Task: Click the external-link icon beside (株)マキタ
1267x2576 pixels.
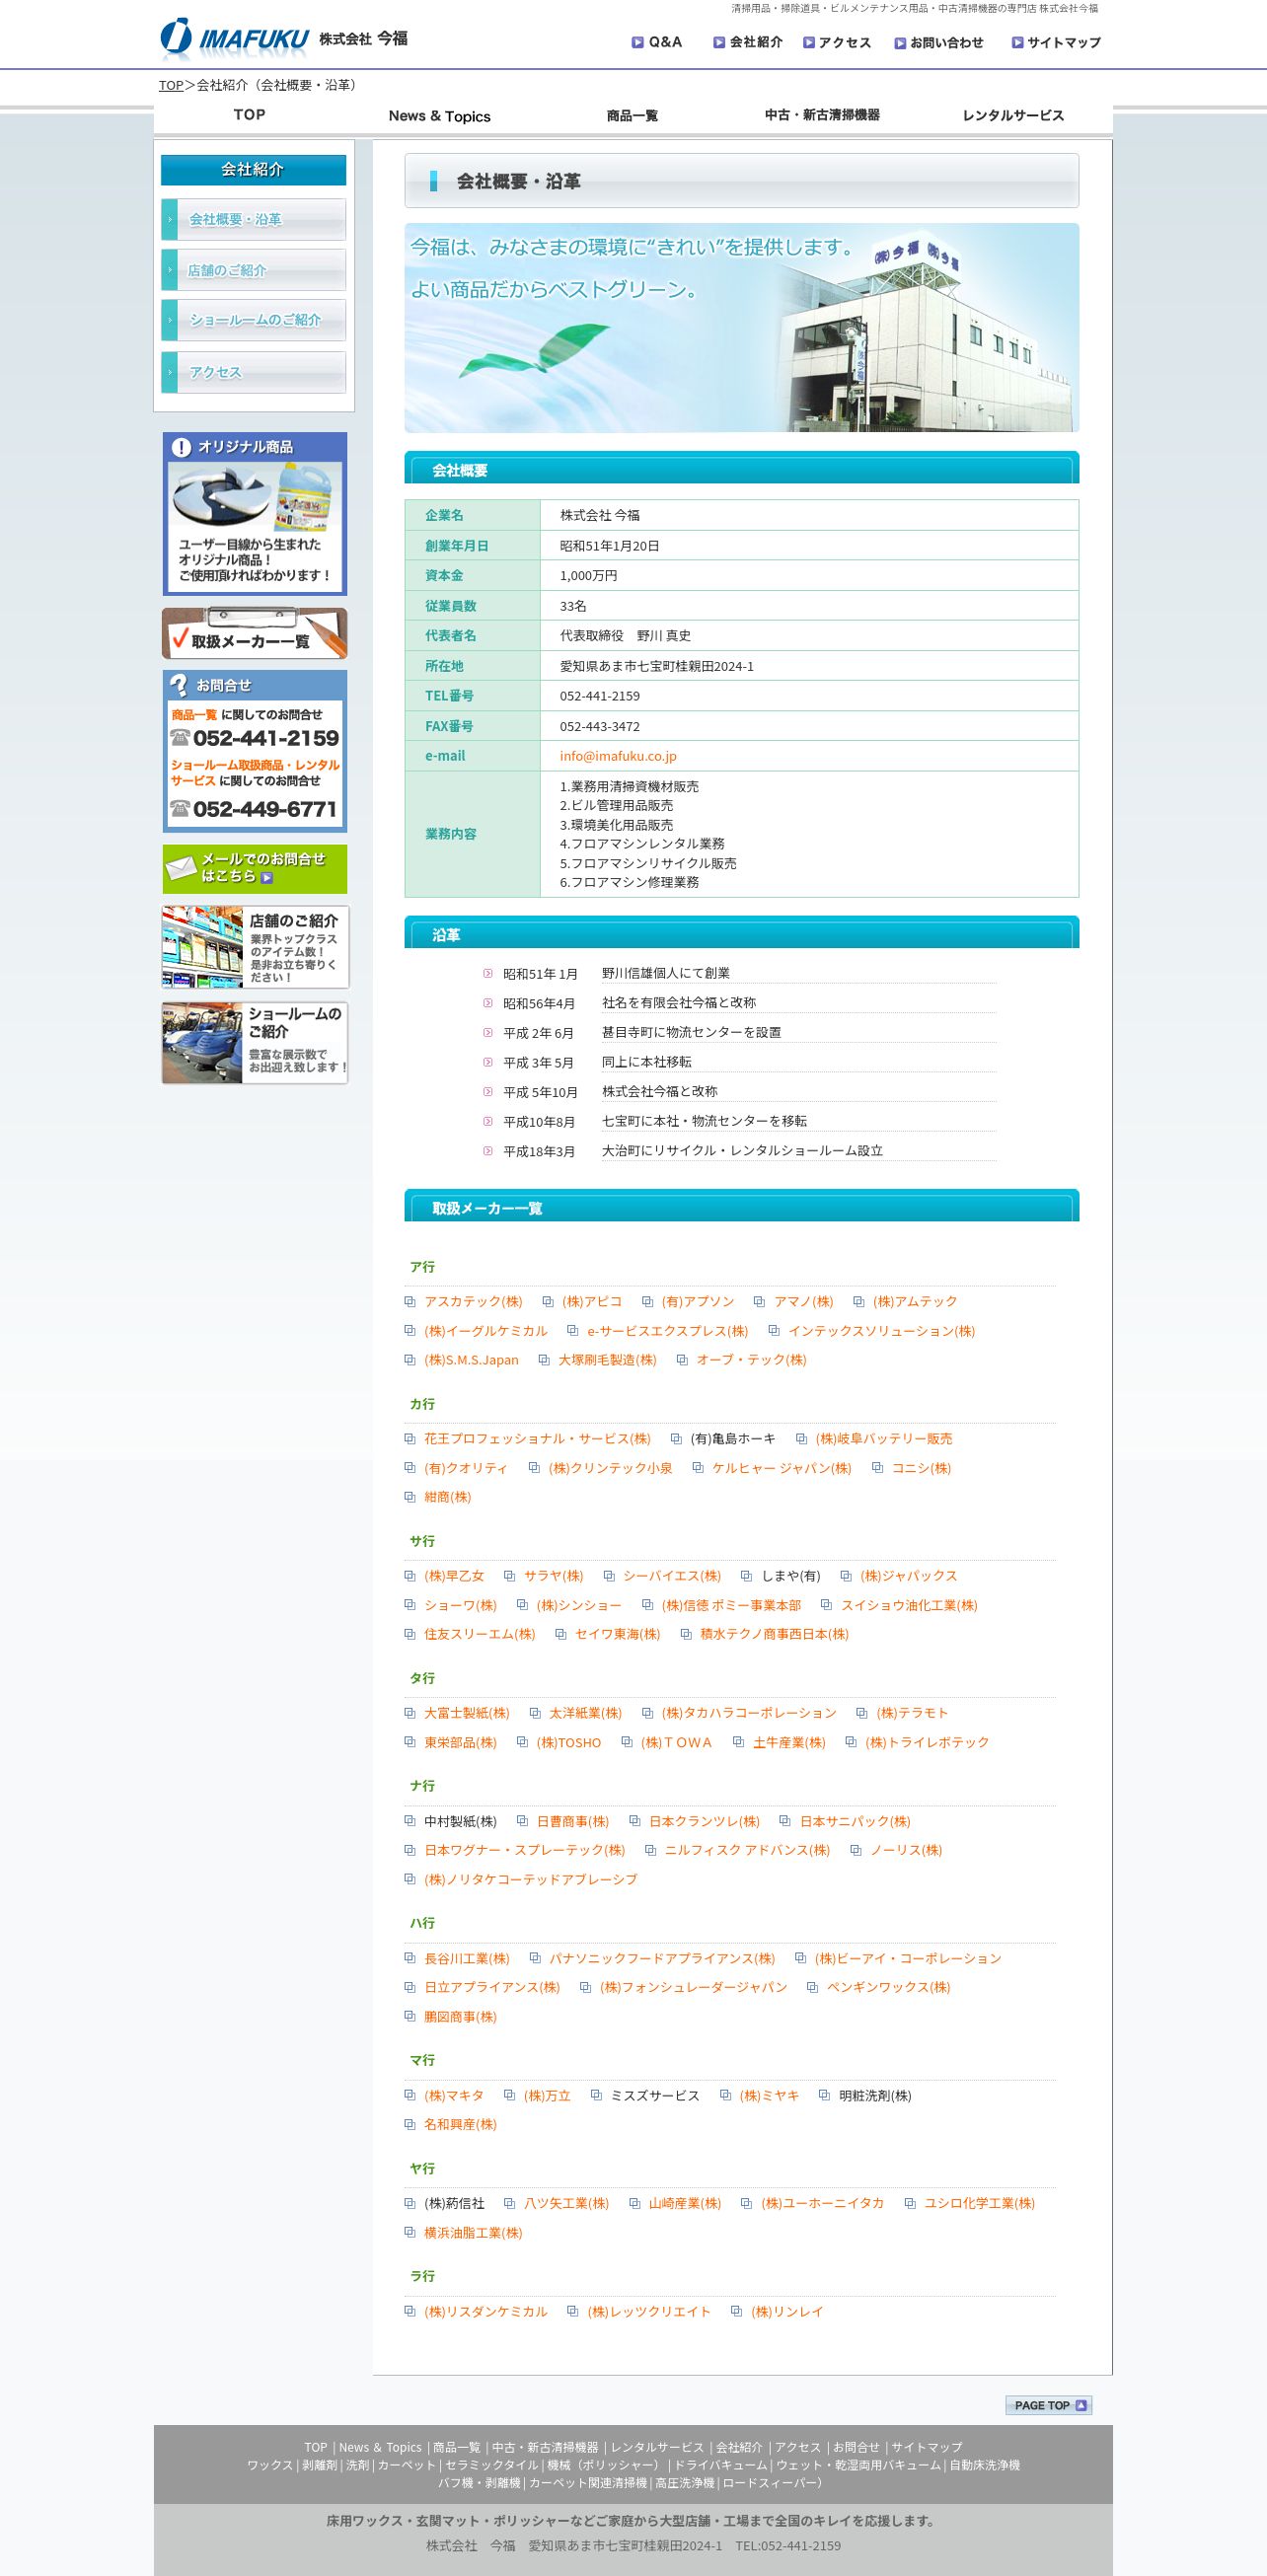Action: pos(410,2094)
